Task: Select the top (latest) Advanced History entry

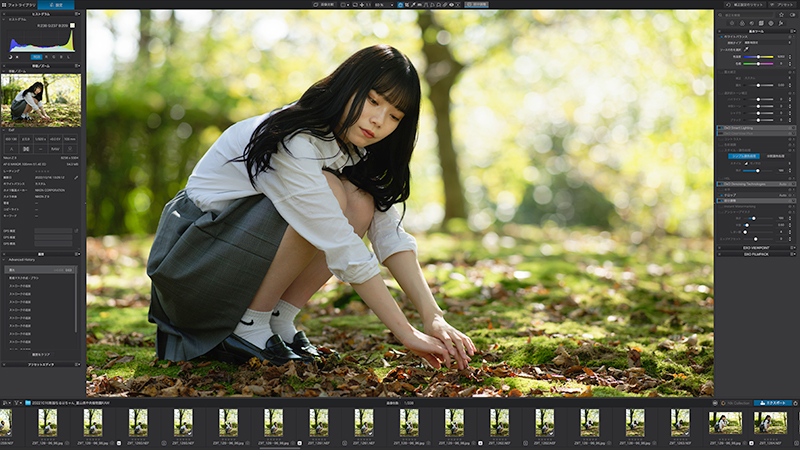Action: coord(40,269)
